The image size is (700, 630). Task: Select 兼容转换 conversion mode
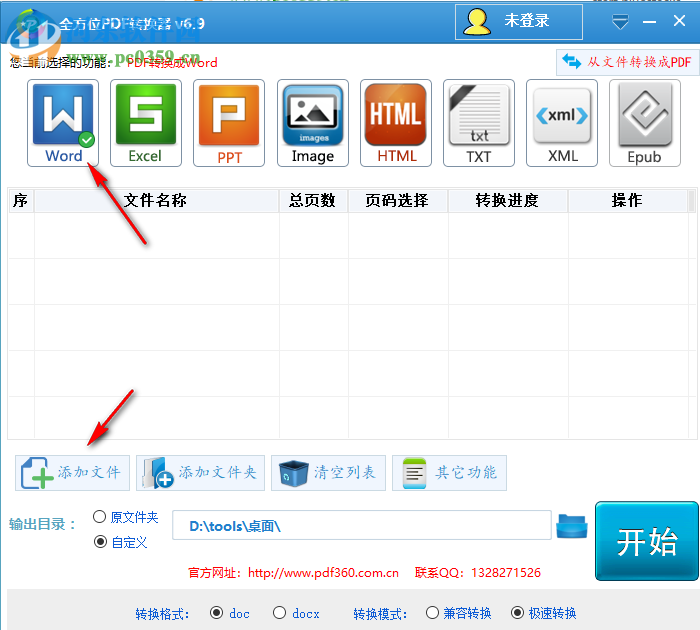(432, 613)
